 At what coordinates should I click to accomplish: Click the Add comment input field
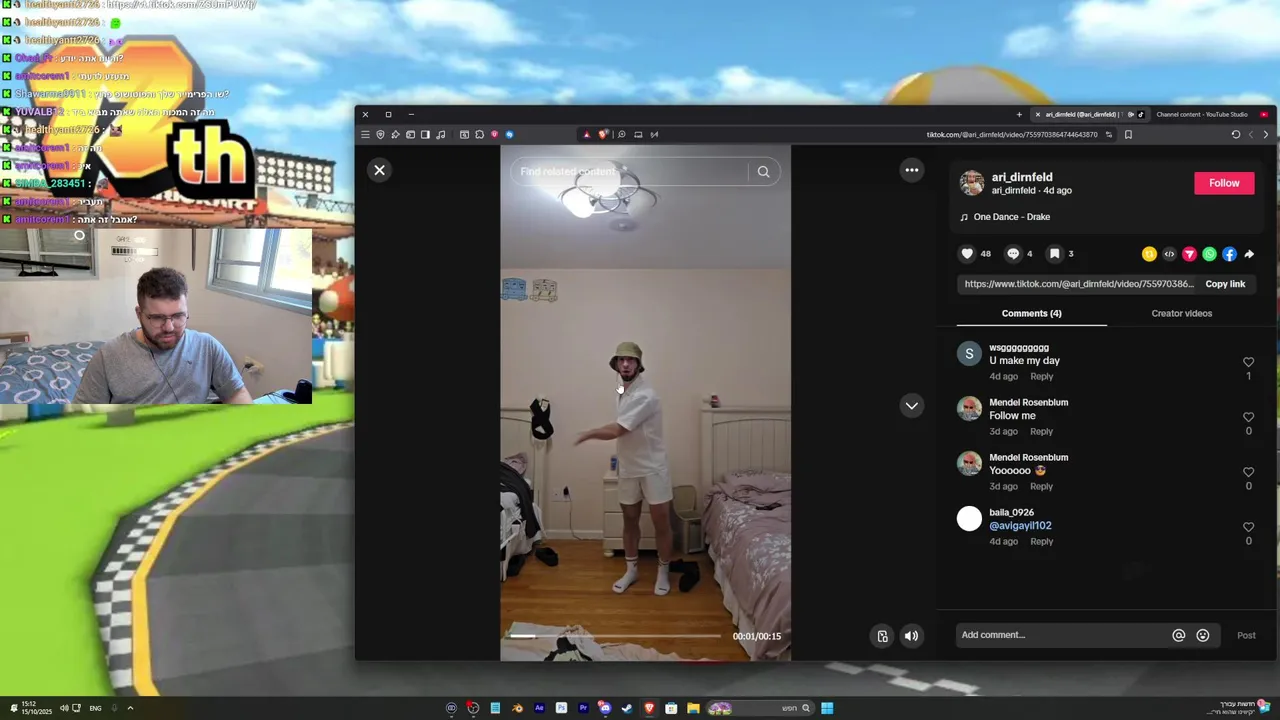pos(1063,635)
